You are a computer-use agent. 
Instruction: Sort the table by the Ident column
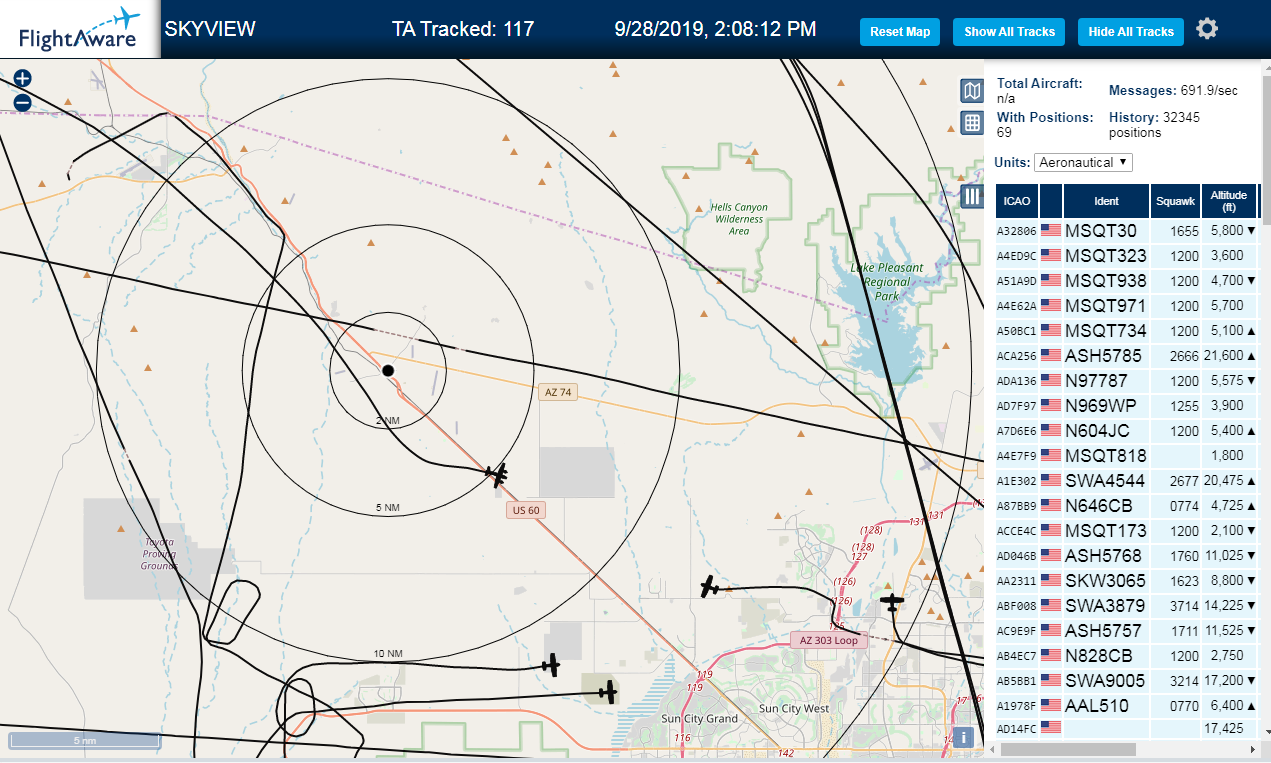pos(1107,201)
